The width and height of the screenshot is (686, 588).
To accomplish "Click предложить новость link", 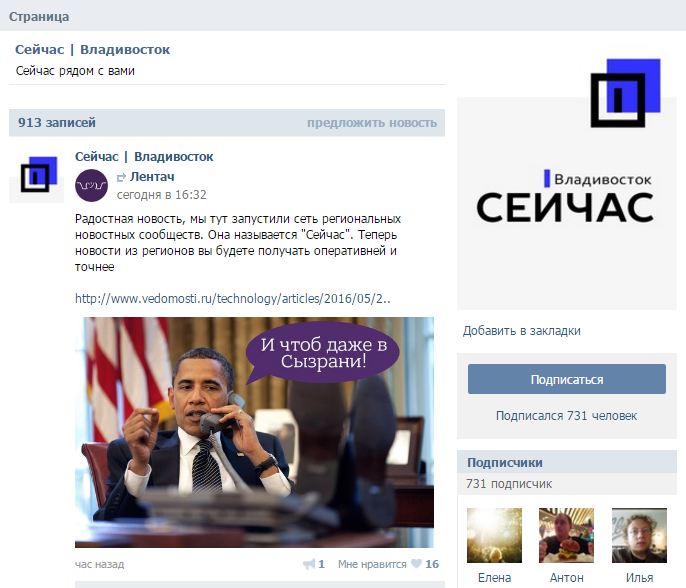I will (372, 123).
